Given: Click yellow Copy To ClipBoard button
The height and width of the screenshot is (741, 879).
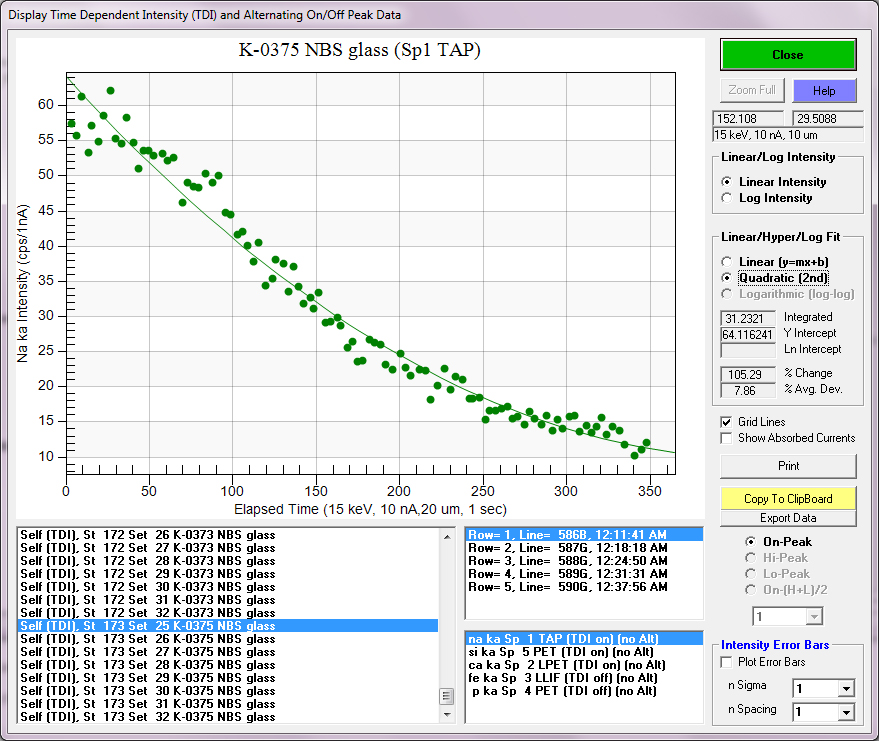Looking at the screenshot, I should click(x=788, y=498).
